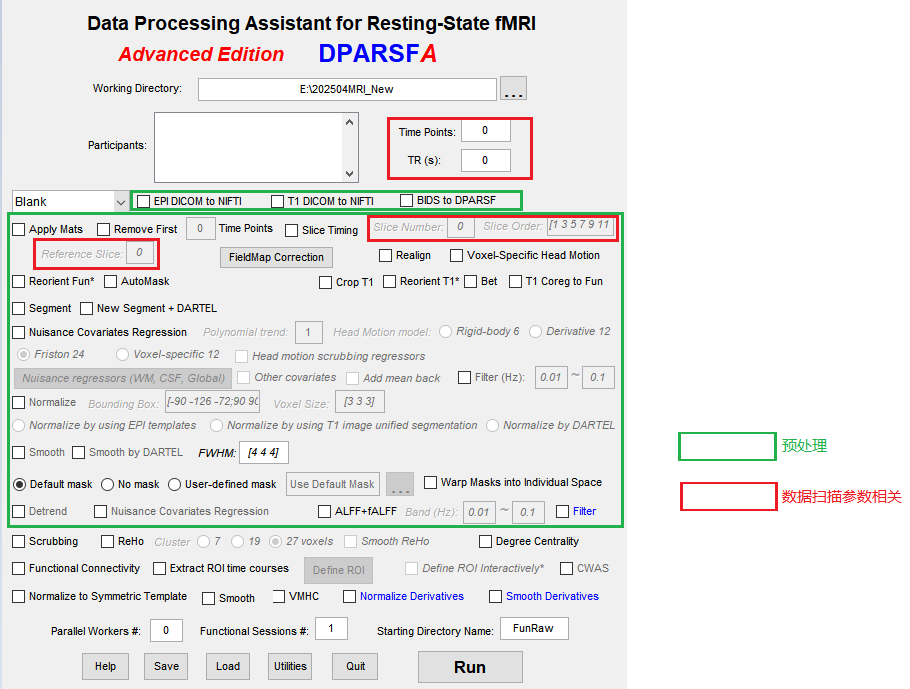Screen dimensions: 910x689
Task: Check New Segment + DARTEL
Action: (x=86, y=308)
